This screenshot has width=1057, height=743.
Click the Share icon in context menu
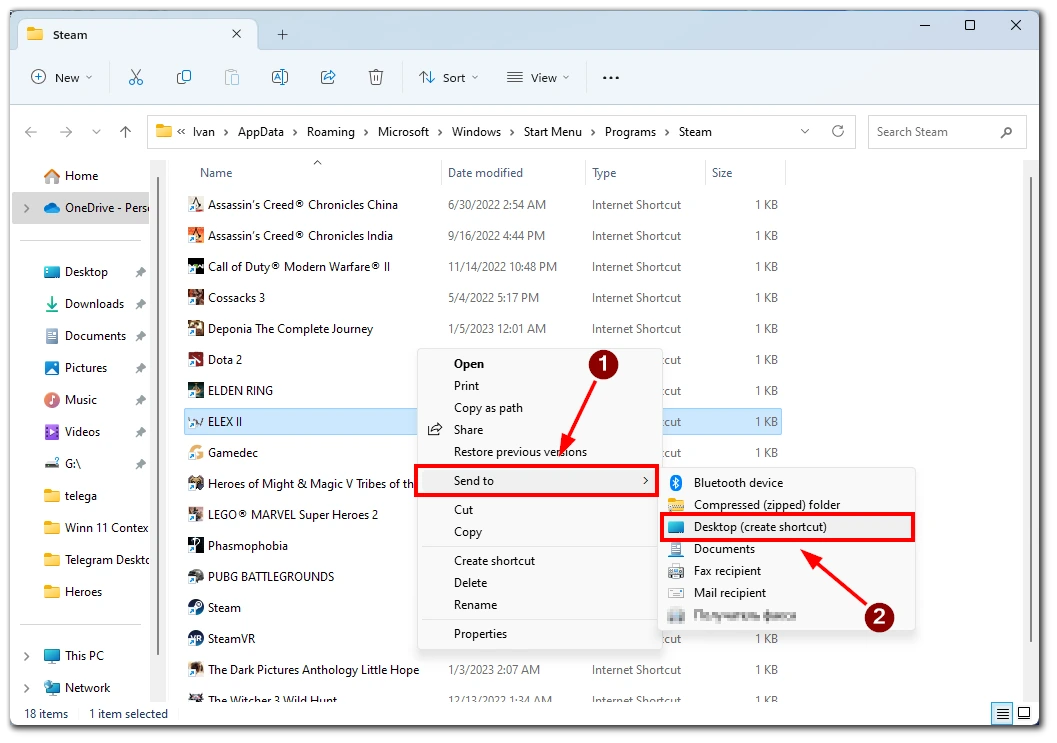click(435, 429)
